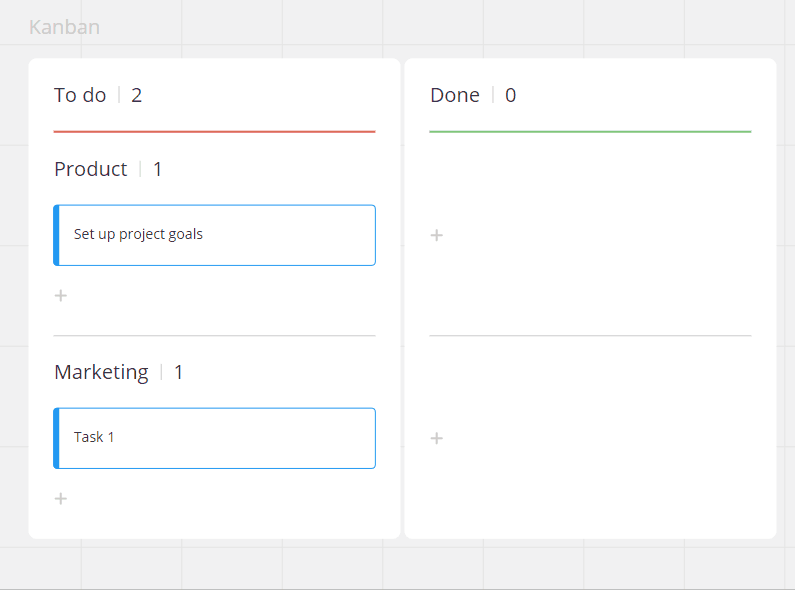Viewport: 795px width, 590px height.
Task: Click the To do card count "2"
Action: 137,96
